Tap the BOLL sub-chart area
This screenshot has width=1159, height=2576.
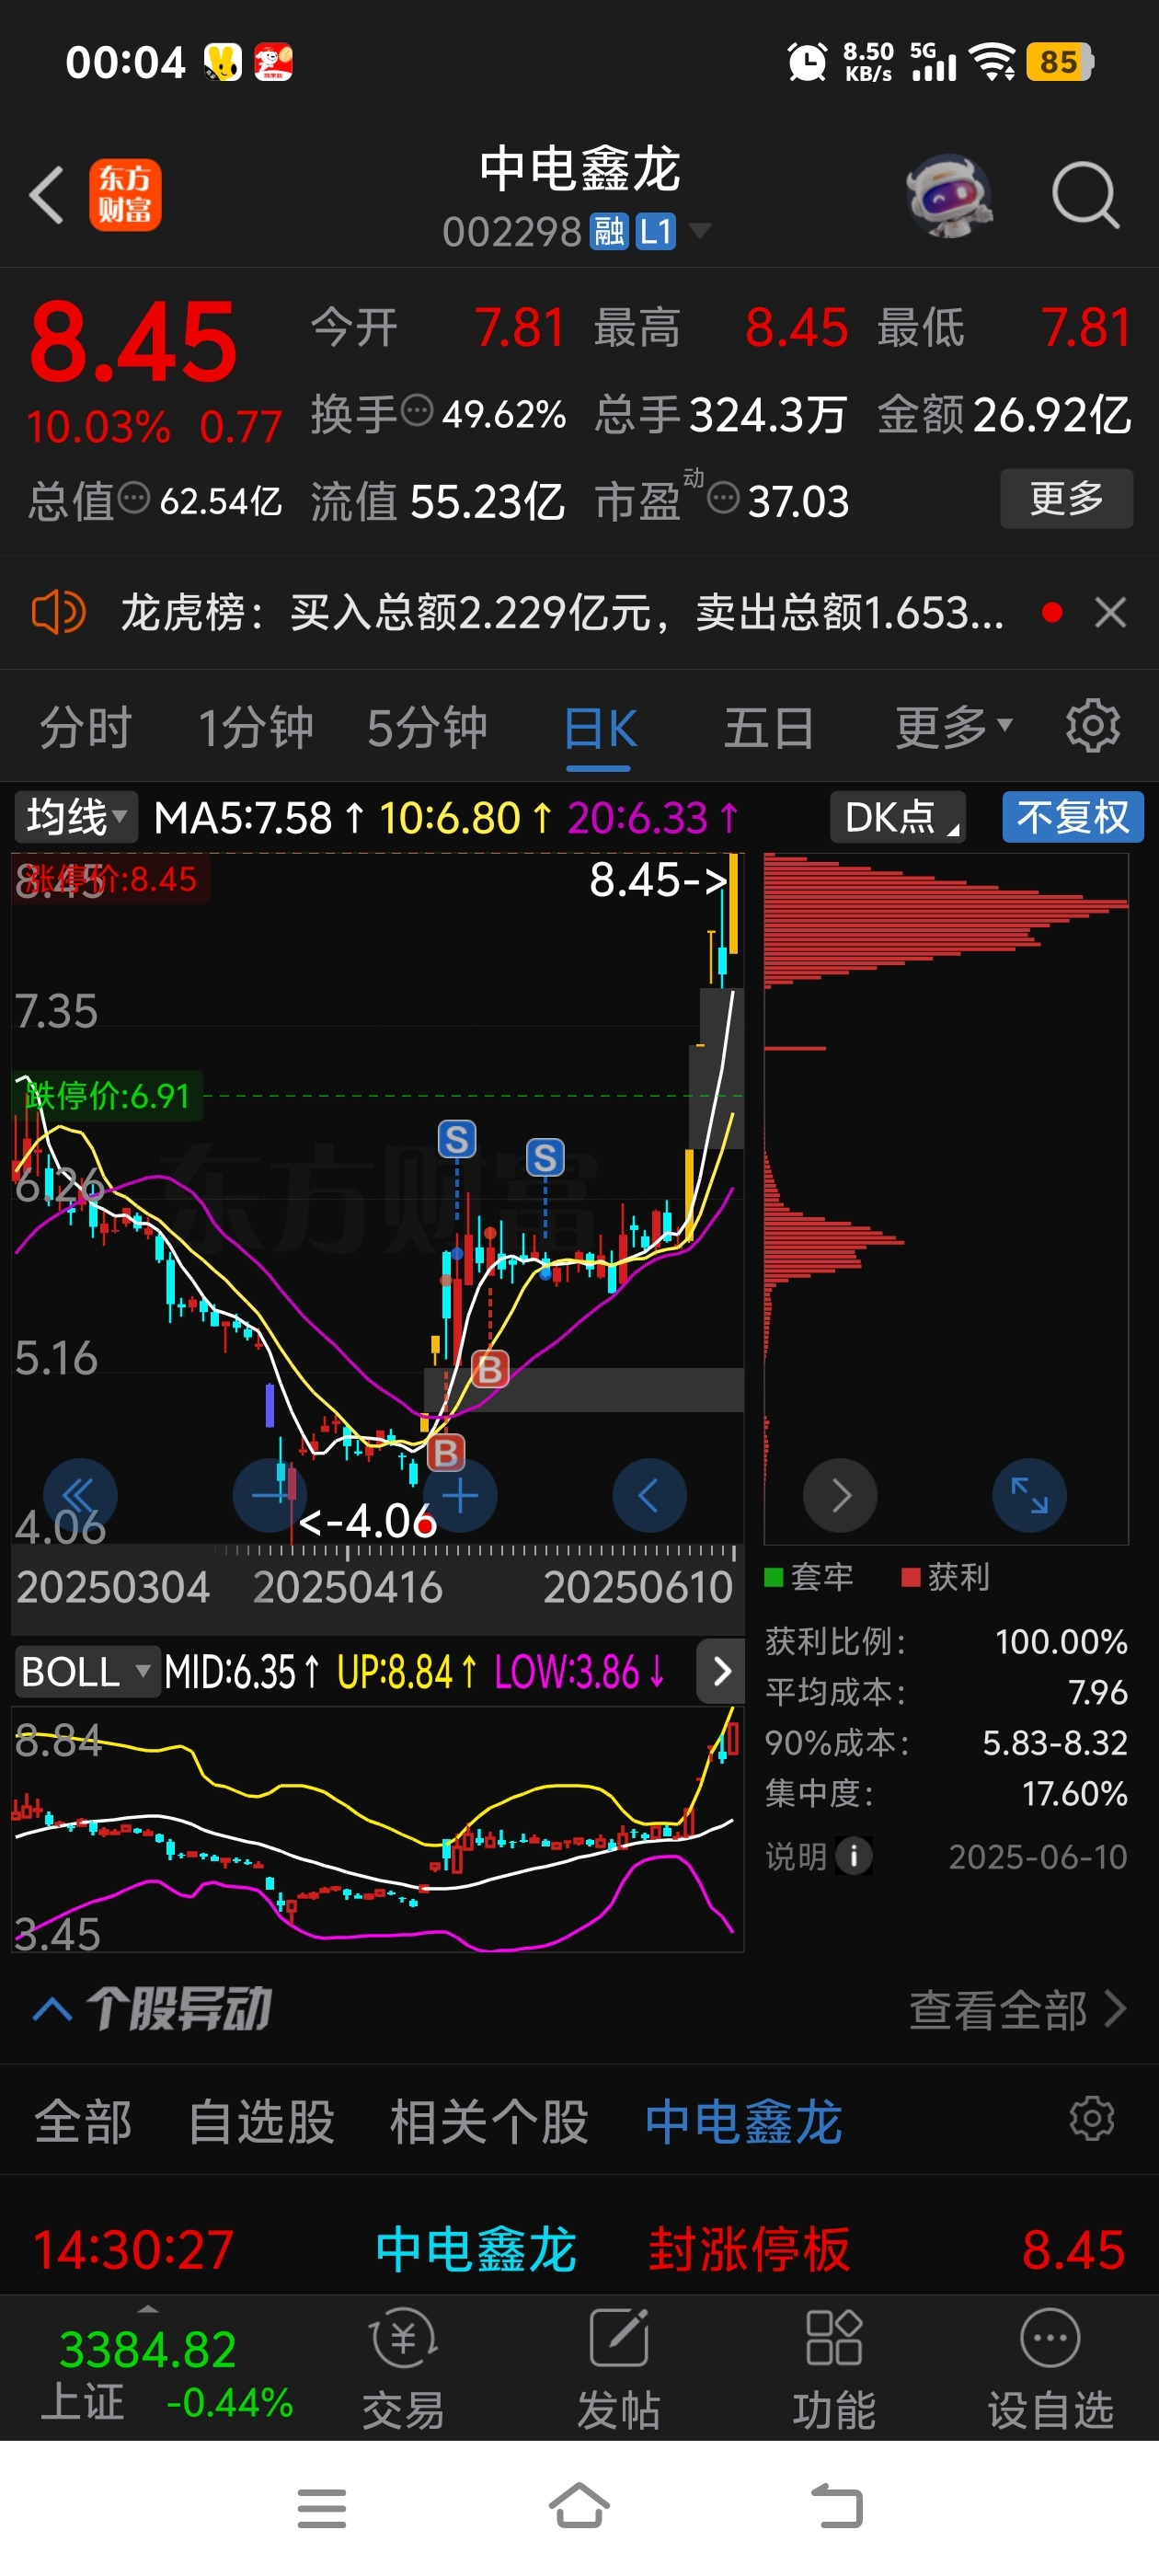(378, 1828)
